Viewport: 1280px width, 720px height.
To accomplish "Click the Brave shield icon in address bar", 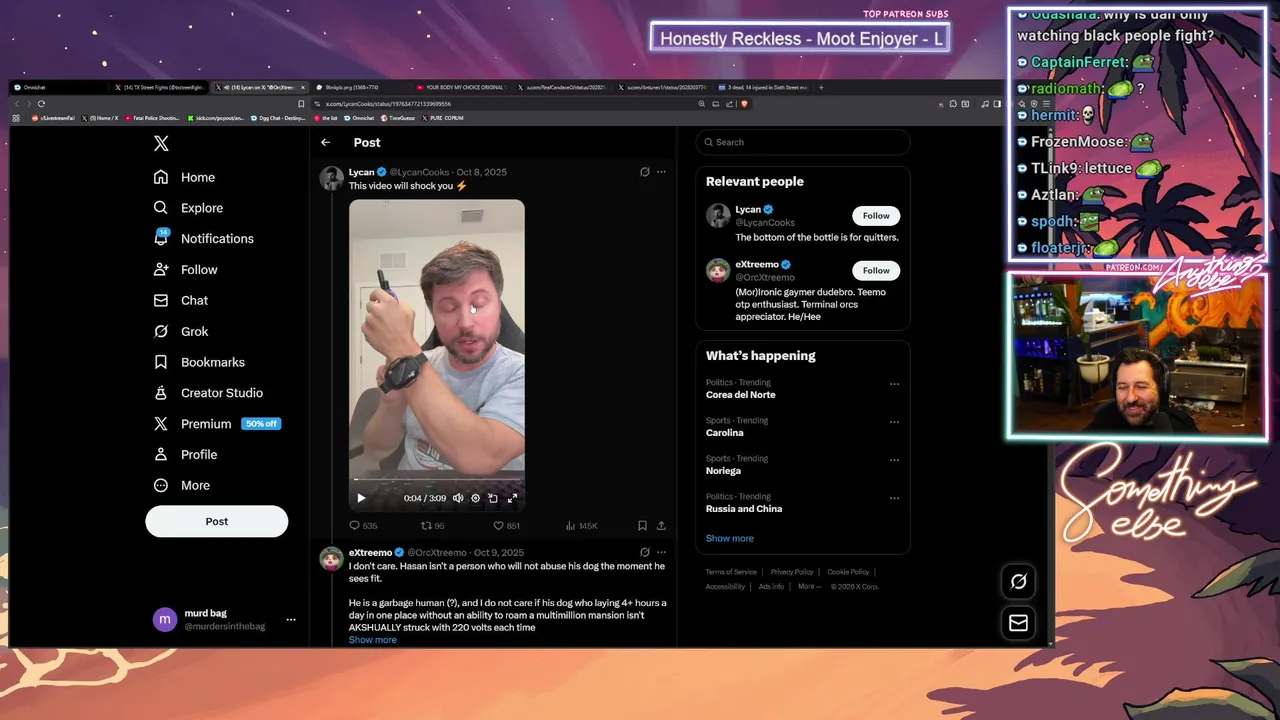I will [744, 104].
